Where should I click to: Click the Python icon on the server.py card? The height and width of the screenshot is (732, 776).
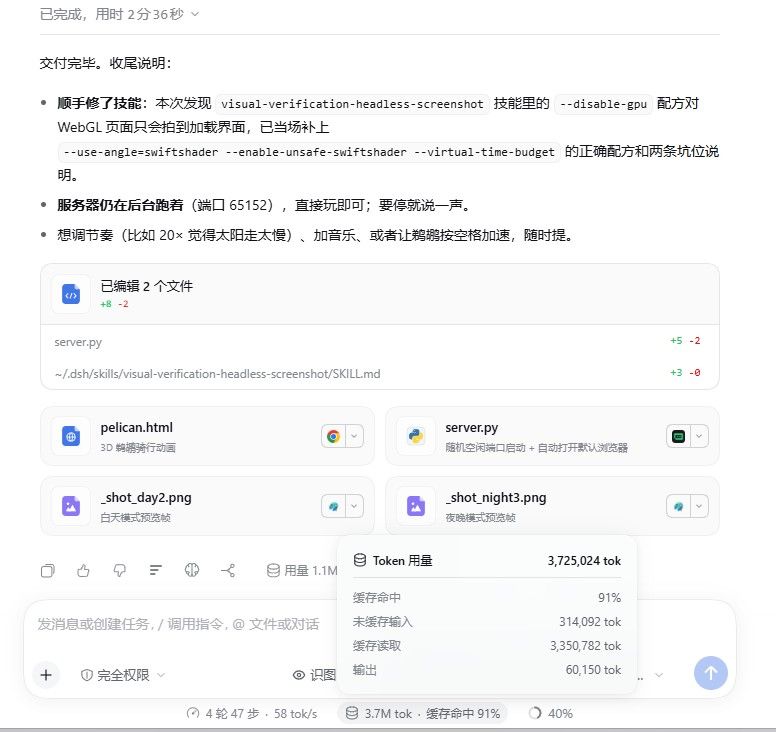pyautogui.click(x=416, y=436)
